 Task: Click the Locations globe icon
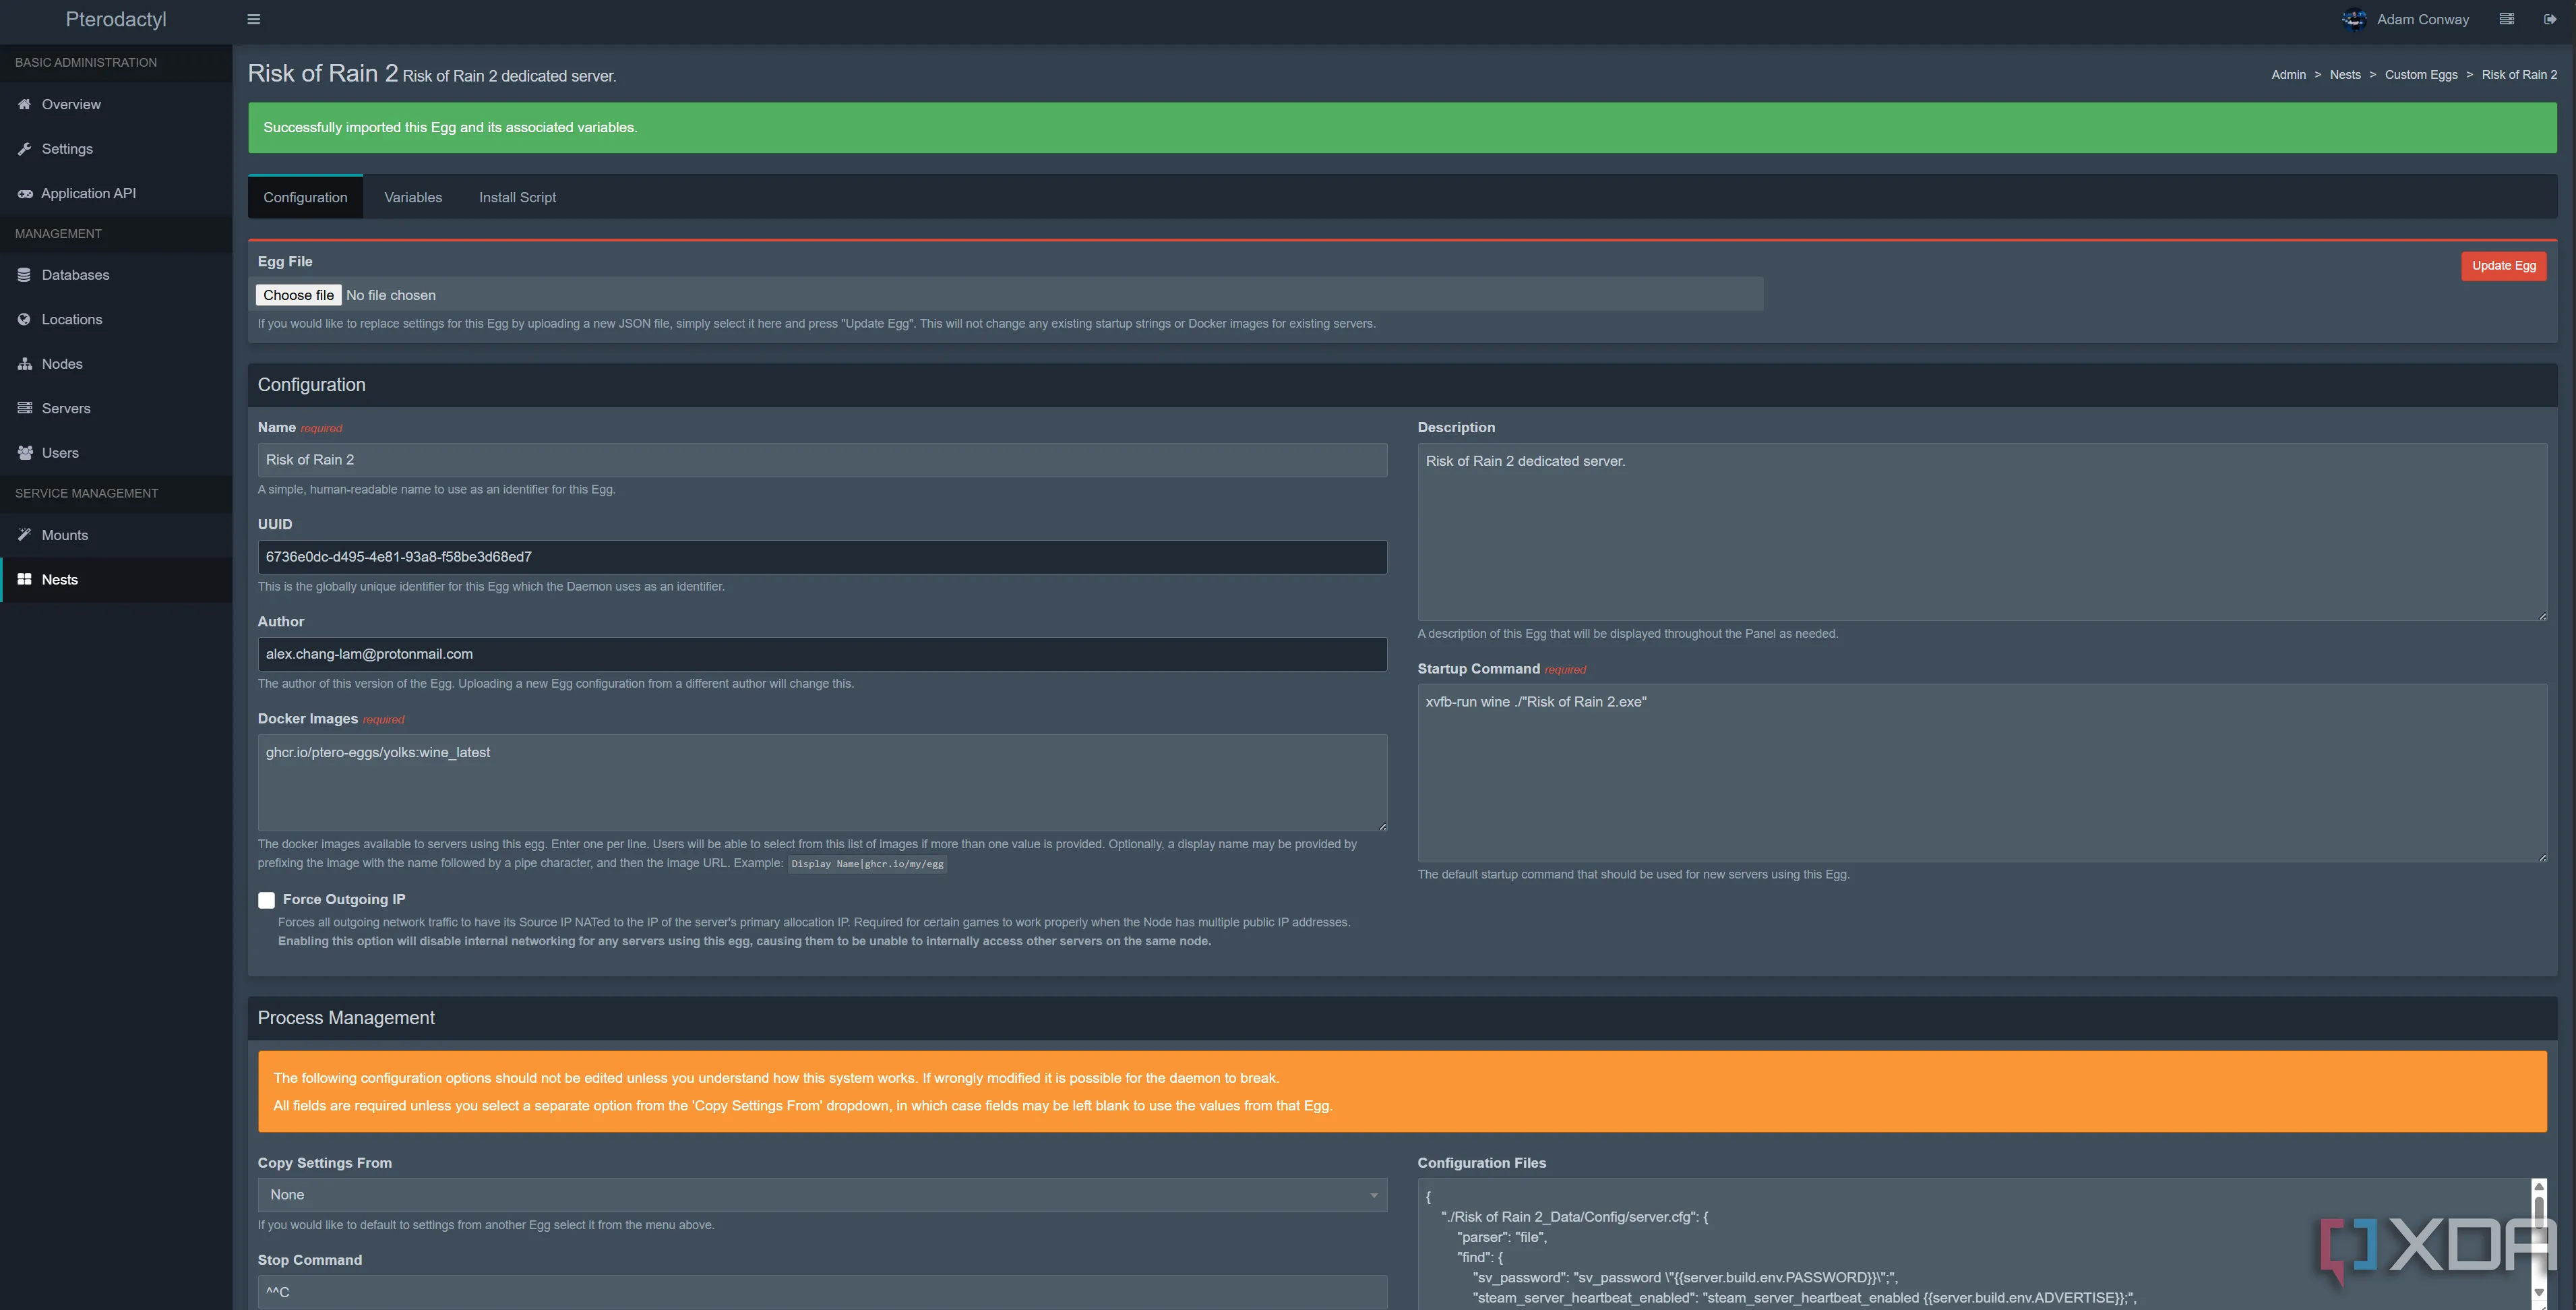24,320
